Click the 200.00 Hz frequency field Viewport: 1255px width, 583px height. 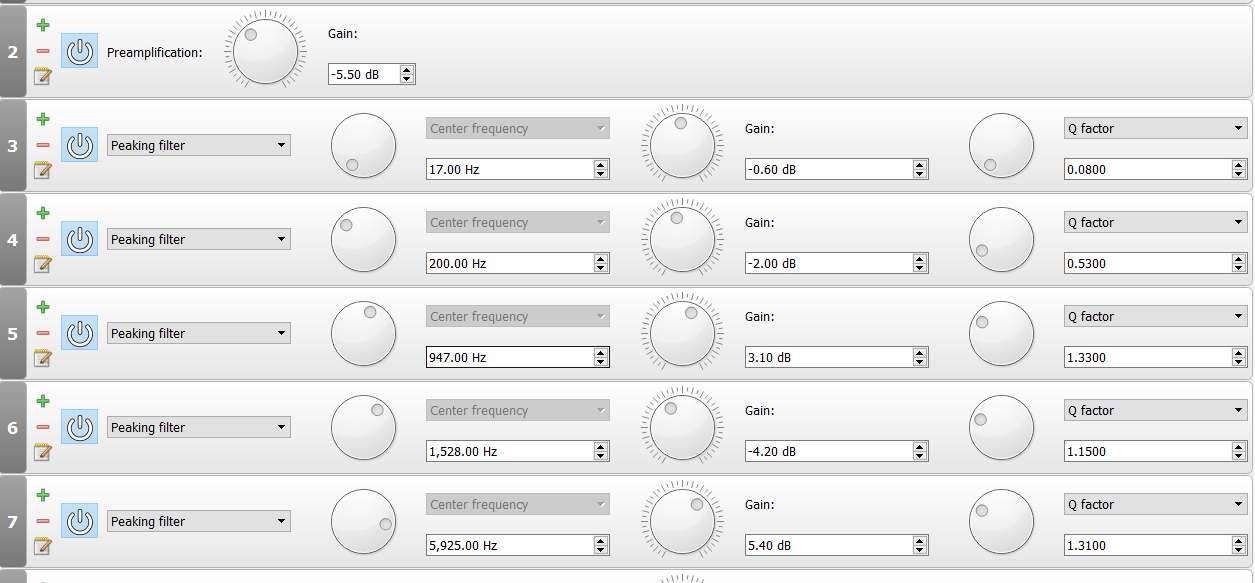(x=518, y=264)
